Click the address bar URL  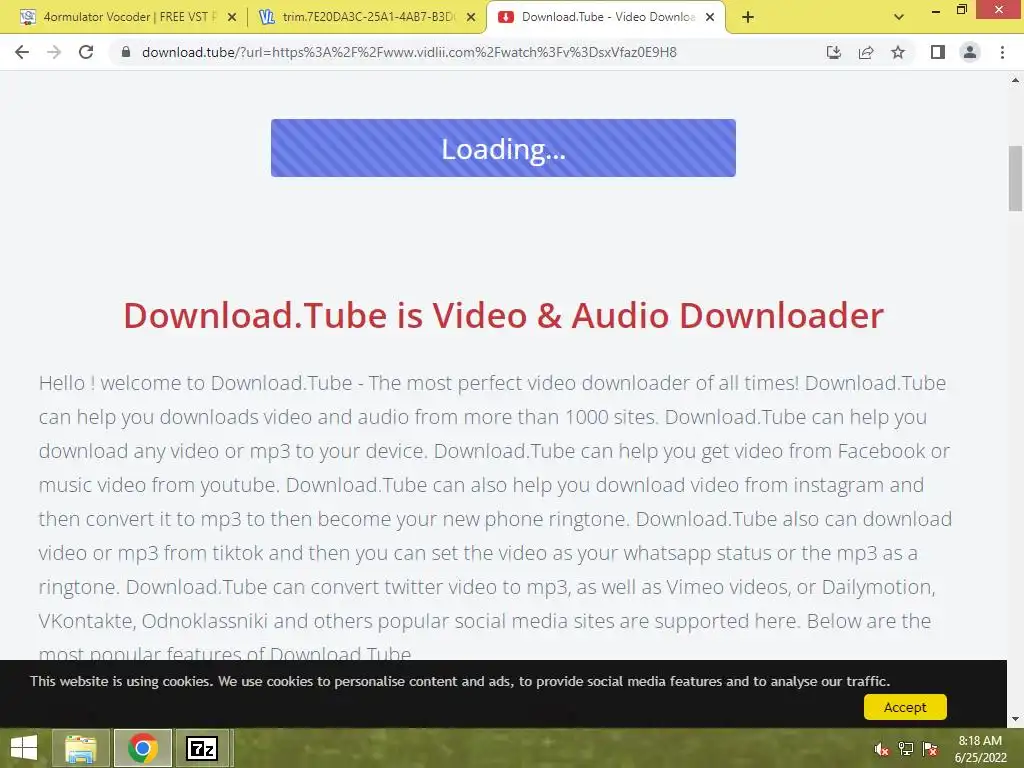point(409,52)
